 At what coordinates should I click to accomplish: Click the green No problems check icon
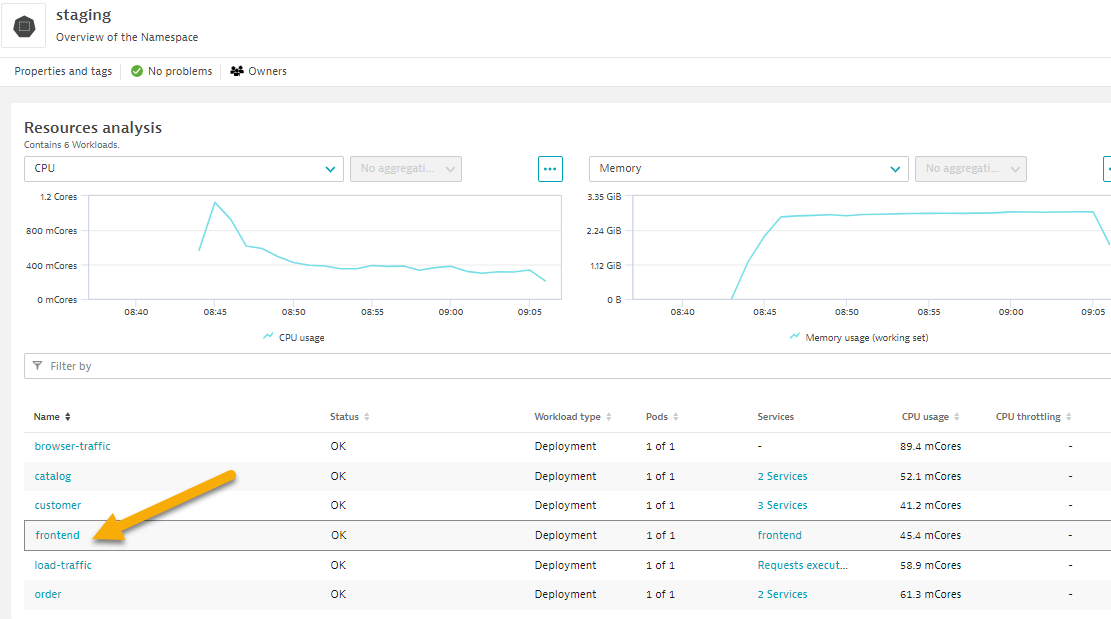pyautogui.click(x=137, y=72)
